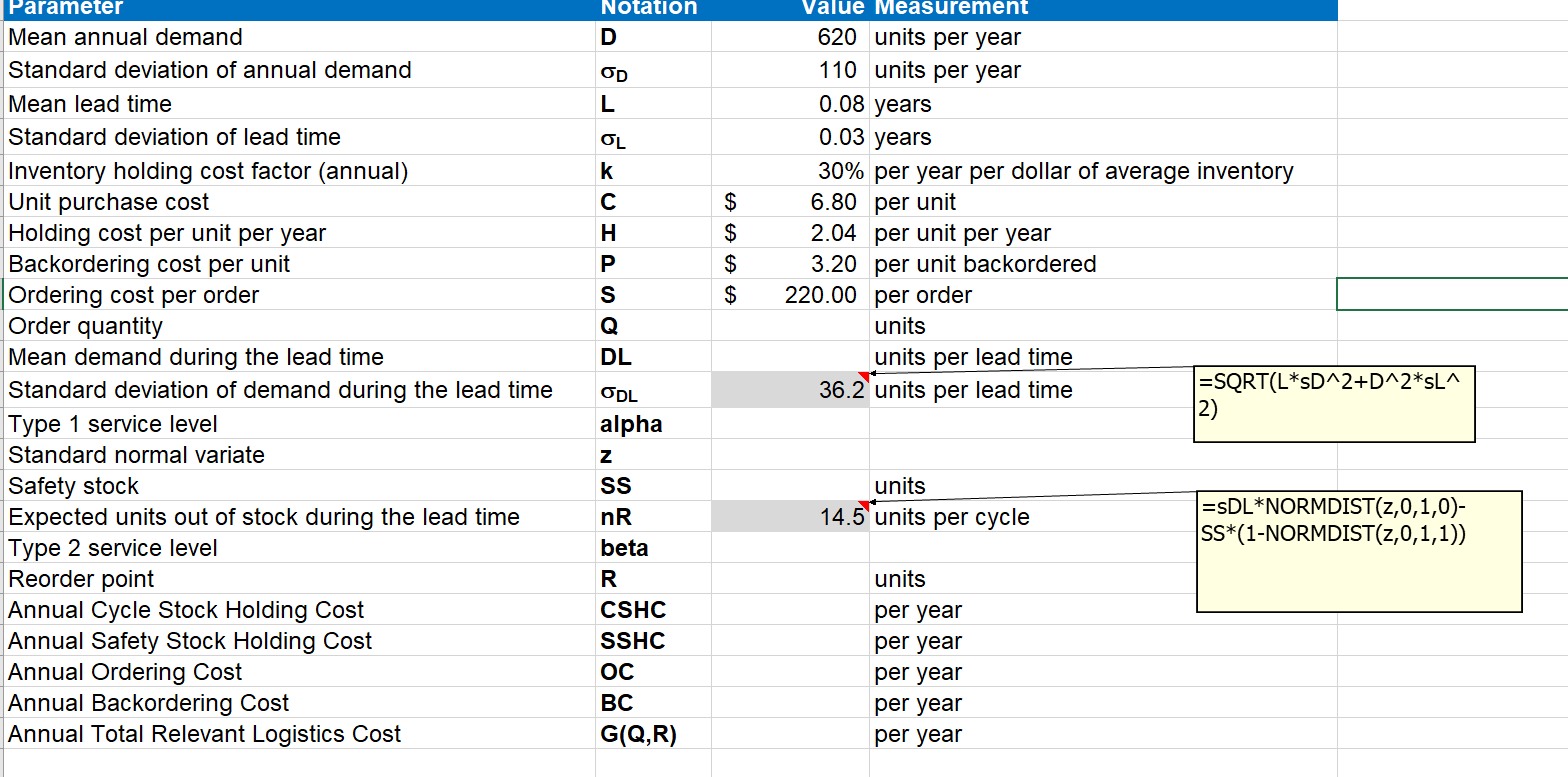The image size is (1568, 777).
Task: Click 'Standard deviation of annual demand' label
Action: (210, 70)
